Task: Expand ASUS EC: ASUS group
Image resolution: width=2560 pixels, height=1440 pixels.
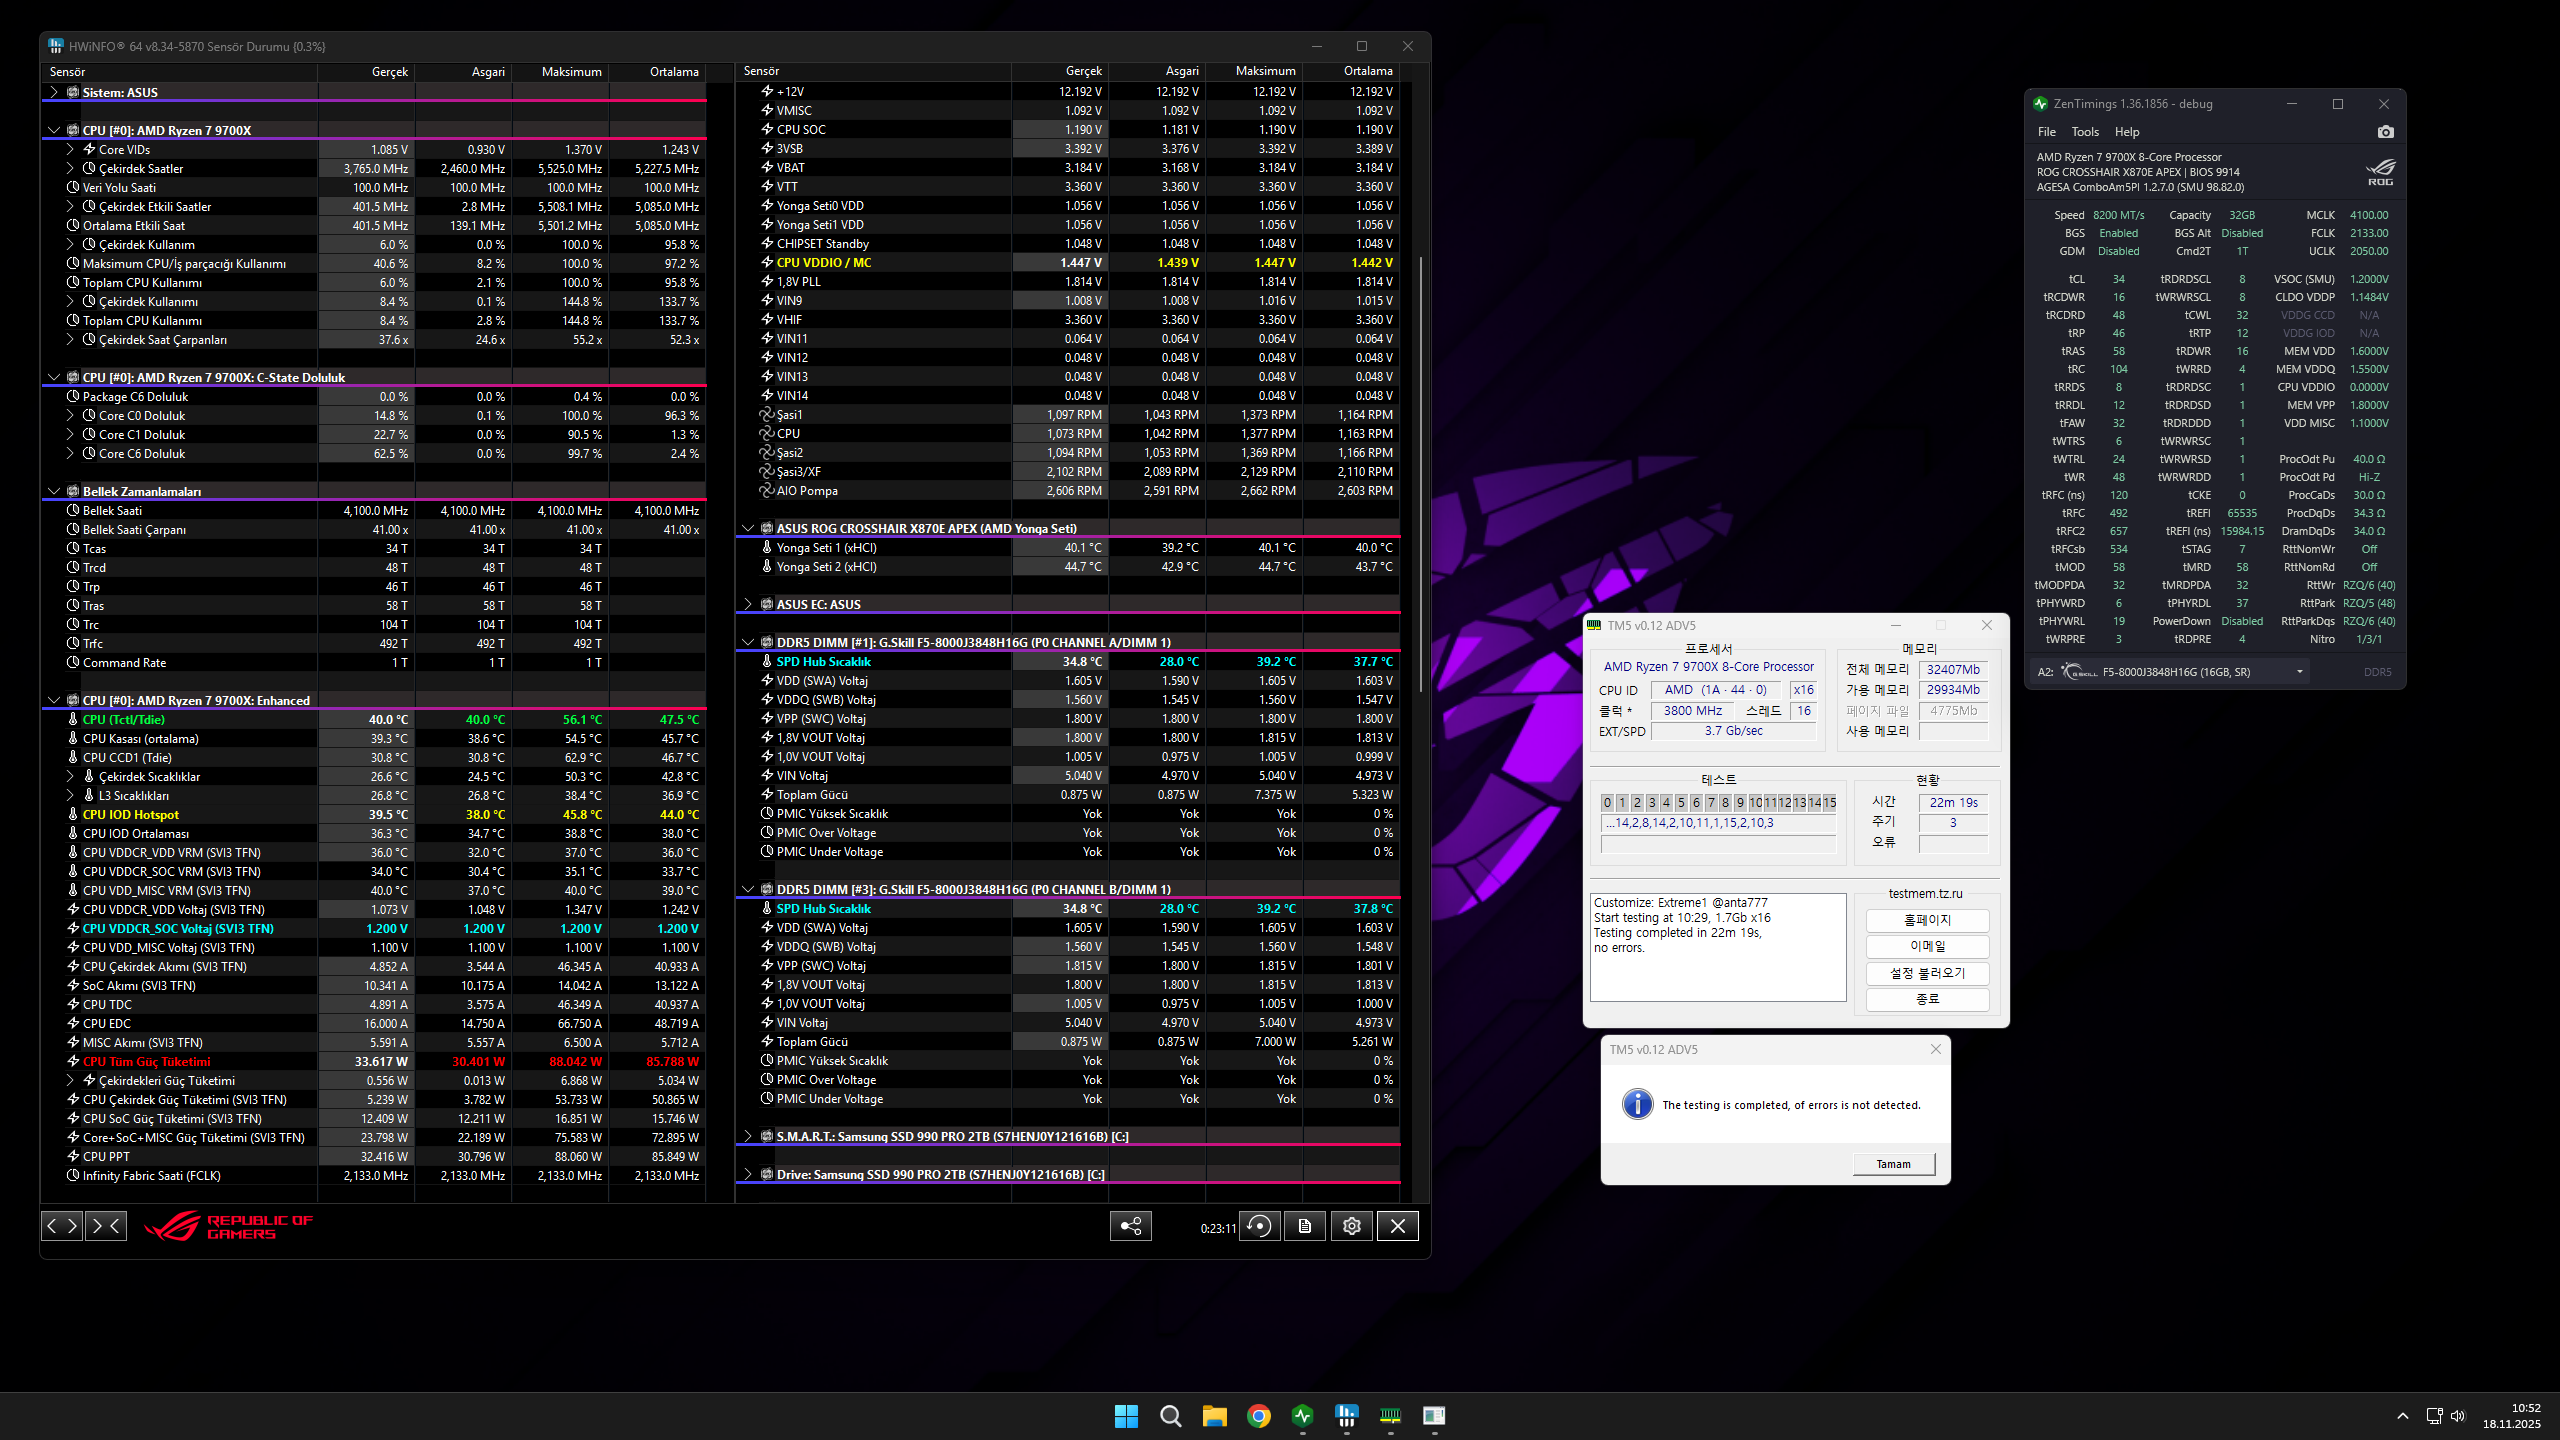Action: click(747, 605)
